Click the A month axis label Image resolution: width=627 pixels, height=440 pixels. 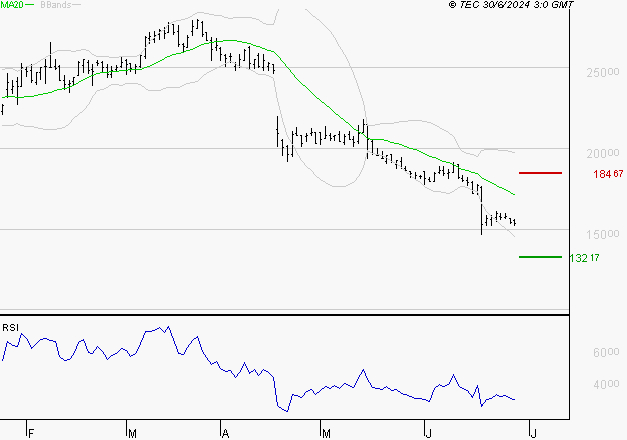[226, 434]
